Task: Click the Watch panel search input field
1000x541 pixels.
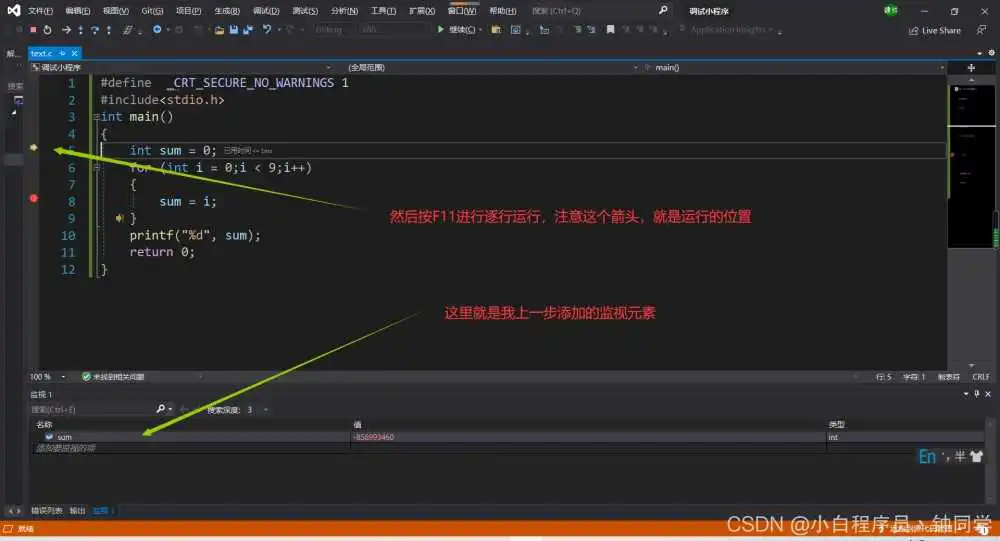Action: [90, 409]
